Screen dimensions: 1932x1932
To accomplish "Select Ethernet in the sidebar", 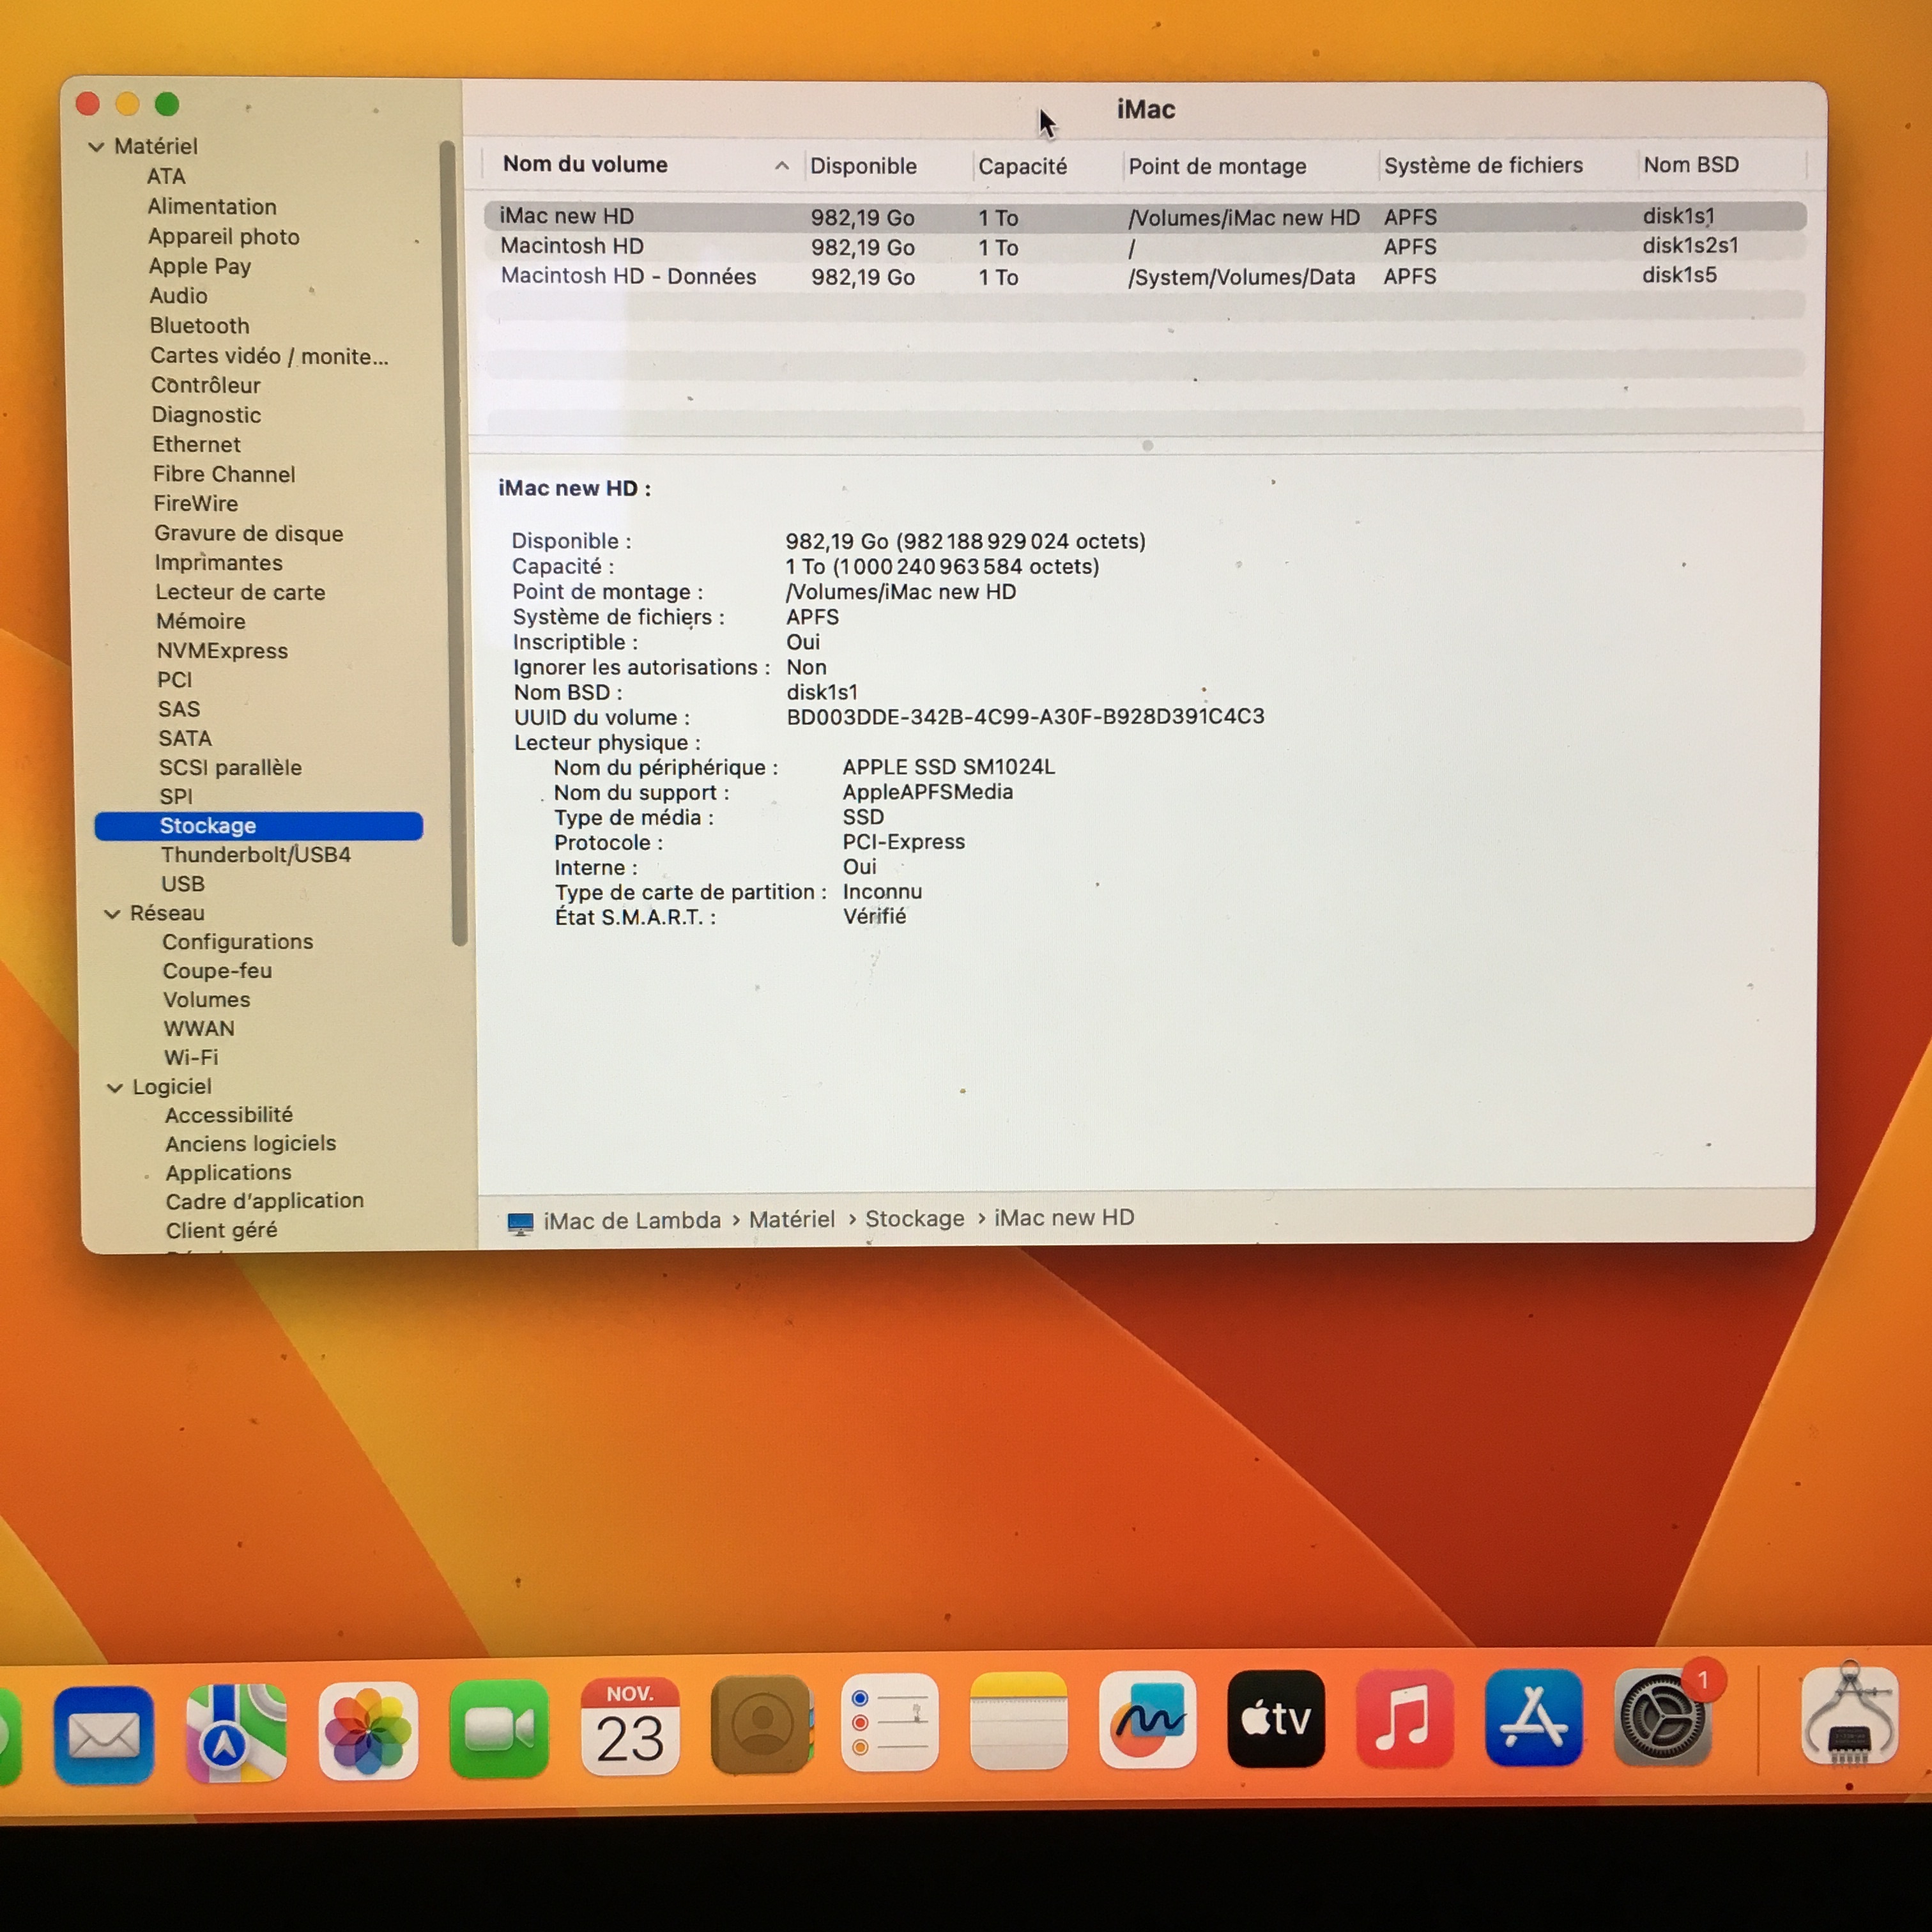I will coord(196,445).
